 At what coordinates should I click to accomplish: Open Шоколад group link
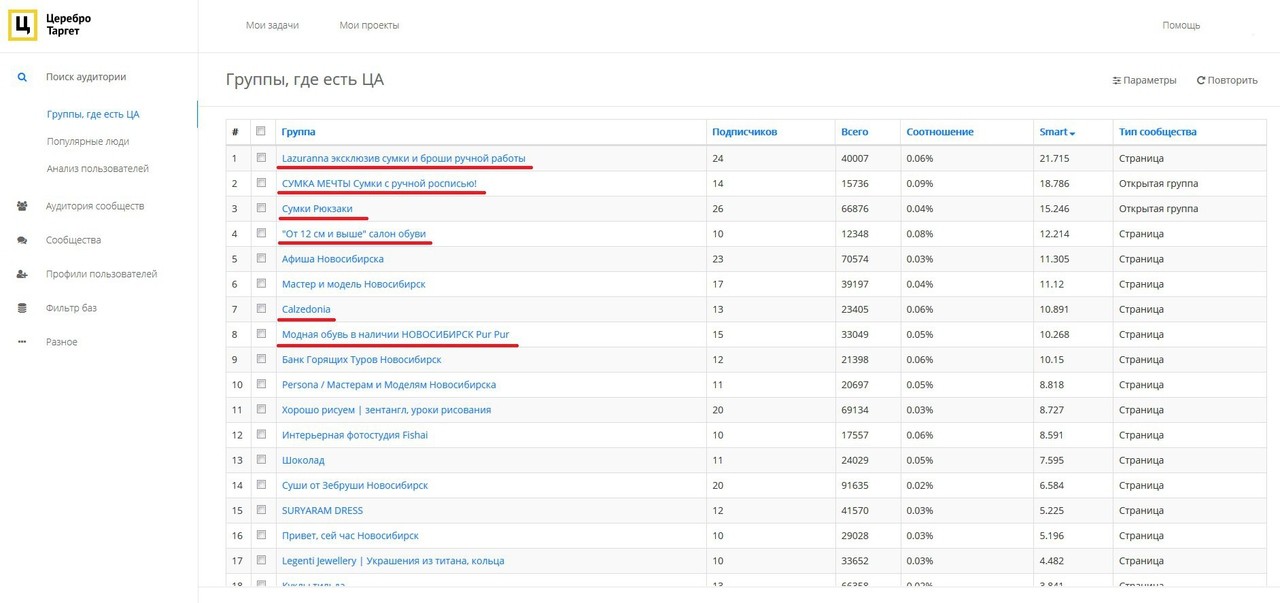303,460
